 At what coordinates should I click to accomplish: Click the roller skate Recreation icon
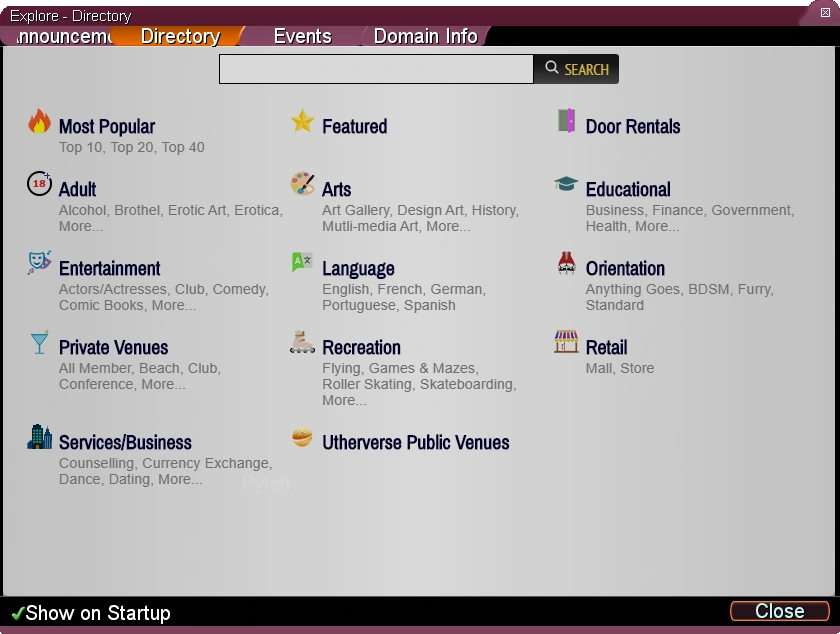(302, 342)
